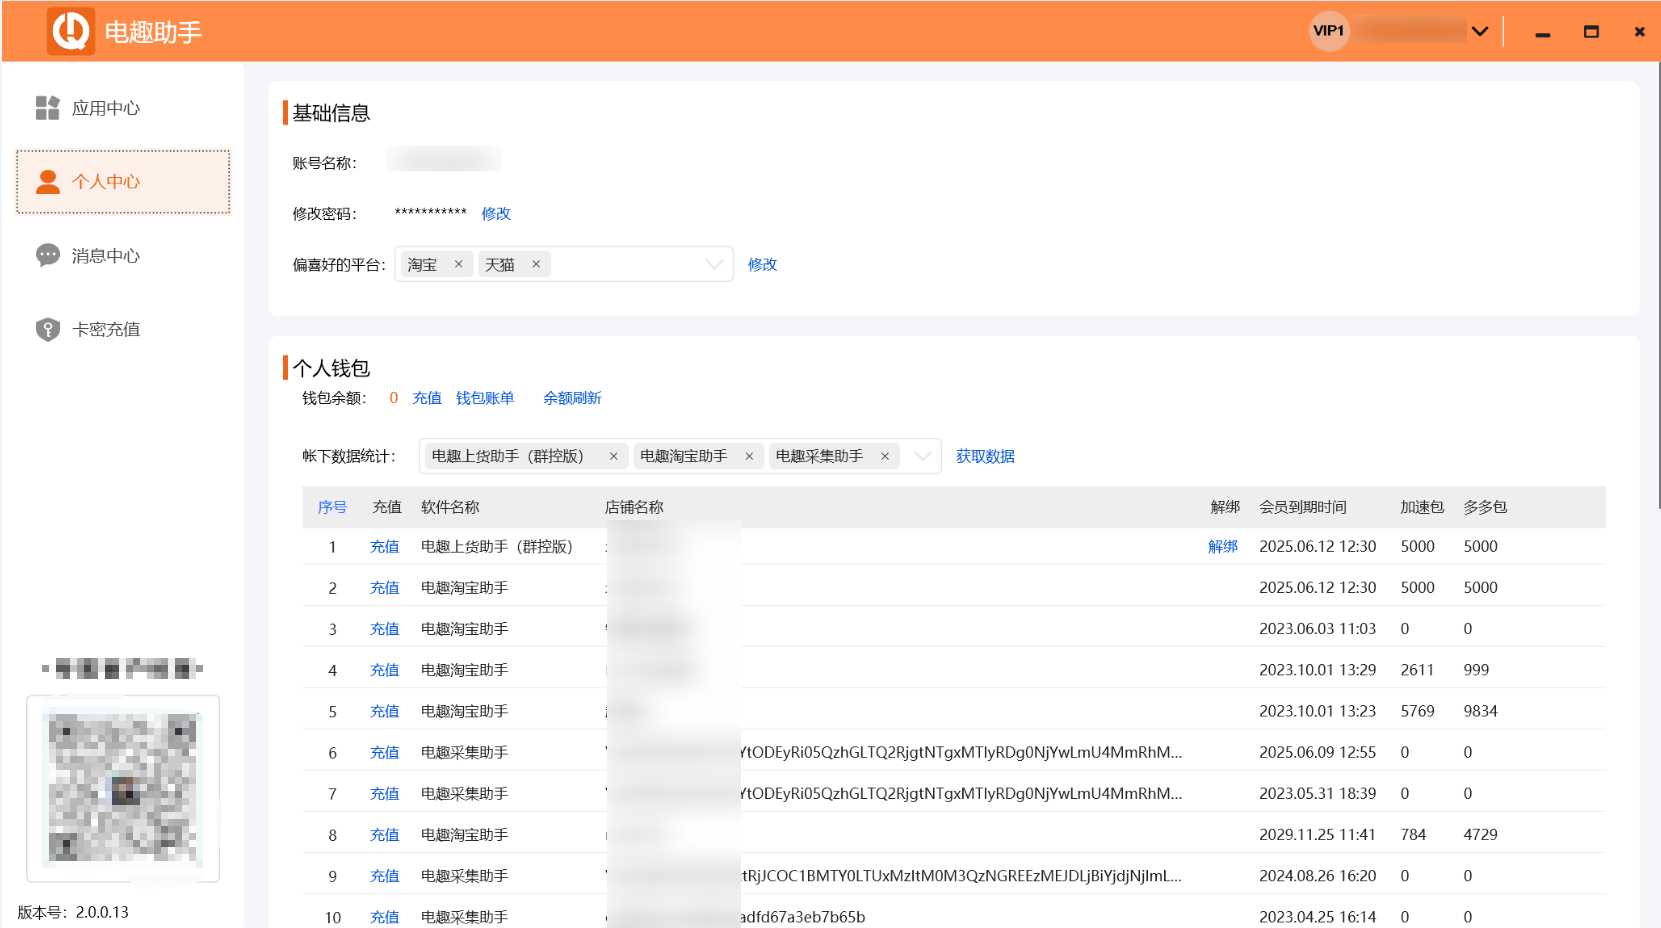1661x928 pixels.
Task: Remove 淘宝 tag from preferred platforms
Action: pyautogui.click(x=458, y=264)
